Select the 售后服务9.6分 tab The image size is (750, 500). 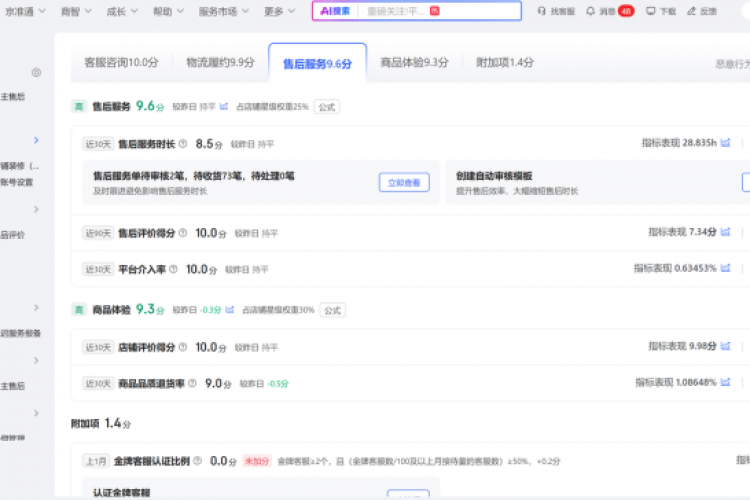[x=318, y=64]
